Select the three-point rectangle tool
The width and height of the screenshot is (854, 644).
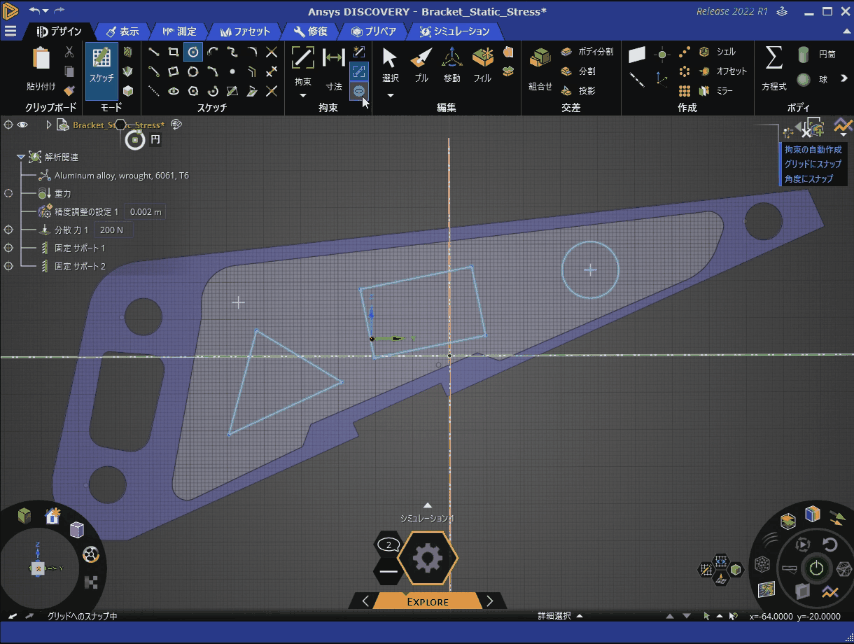pos(173,71)
